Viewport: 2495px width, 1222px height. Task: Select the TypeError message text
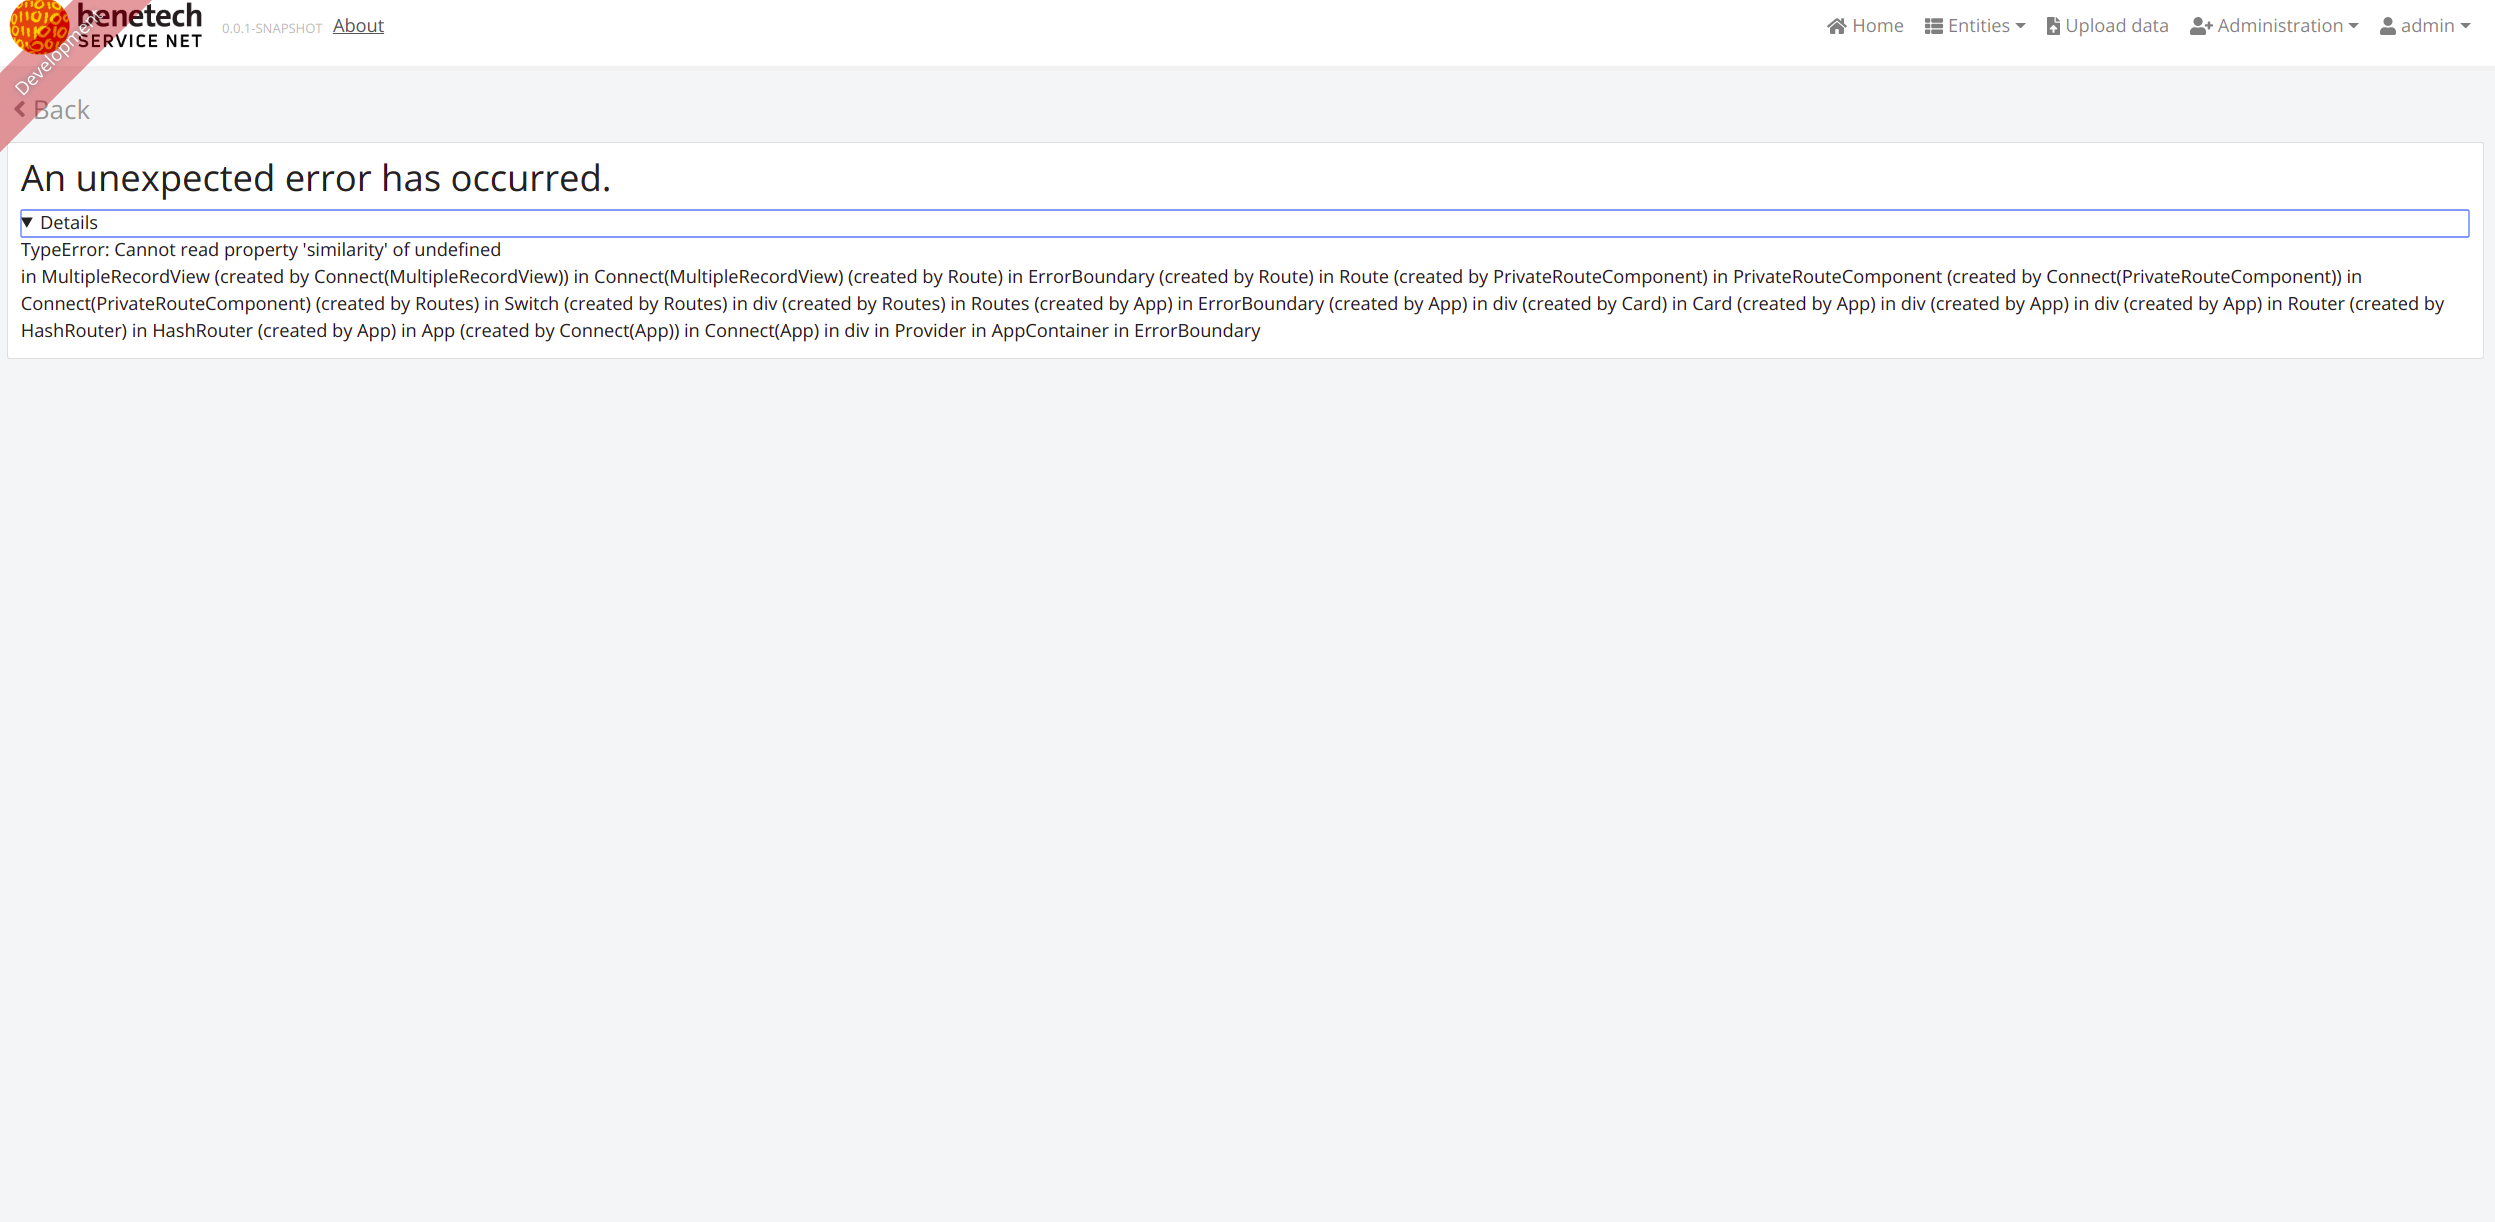click(261, 249)
